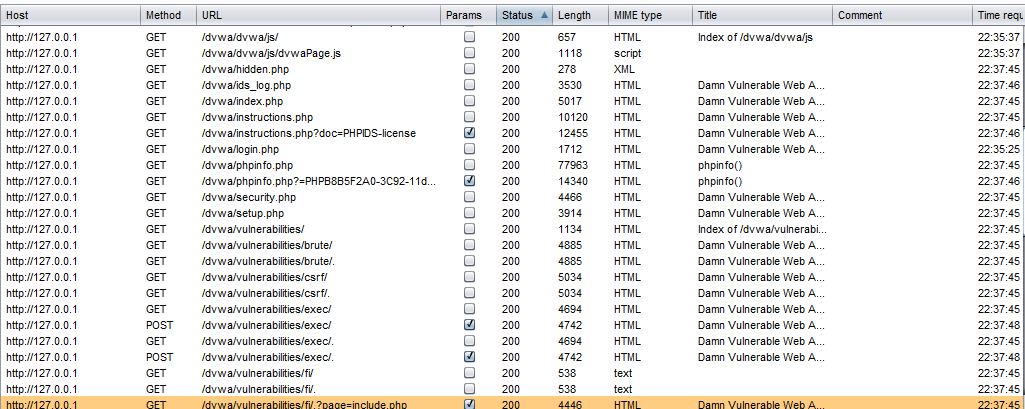Select the /dvwa/setup.php URL
This screenshot has width=1025, height=409.
(243, 213)
